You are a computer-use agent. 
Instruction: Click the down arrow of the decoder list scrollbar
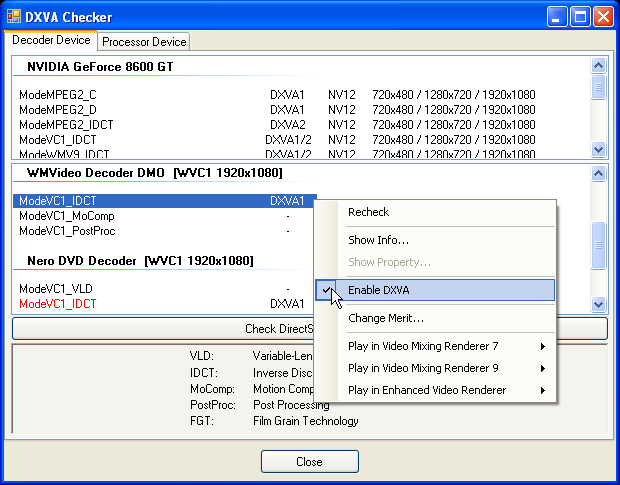coord(598,304)
